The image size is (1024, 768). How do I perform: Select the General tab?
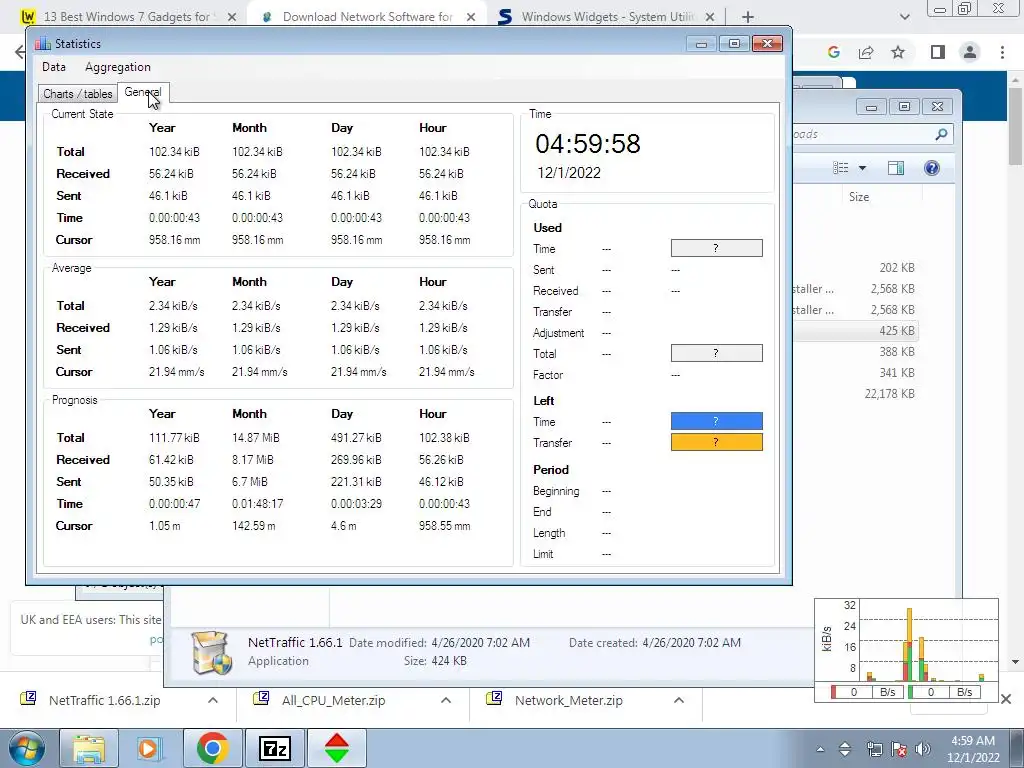(x=143, y=92)
